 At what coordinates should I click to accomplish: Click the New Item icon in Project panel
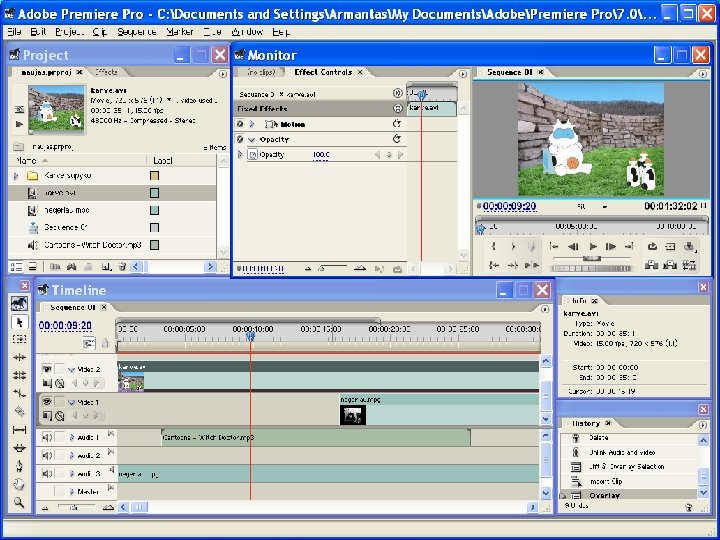106,267
